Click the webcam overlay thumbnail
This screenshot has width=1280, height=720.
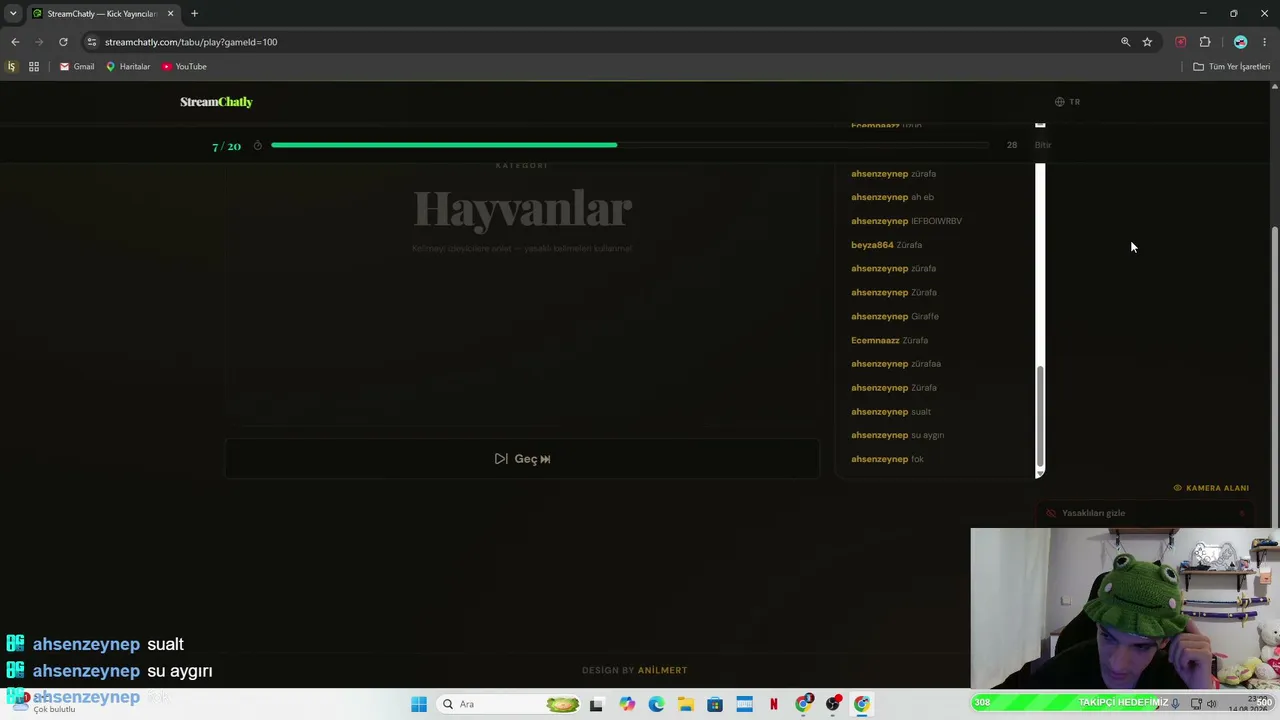1125,609
